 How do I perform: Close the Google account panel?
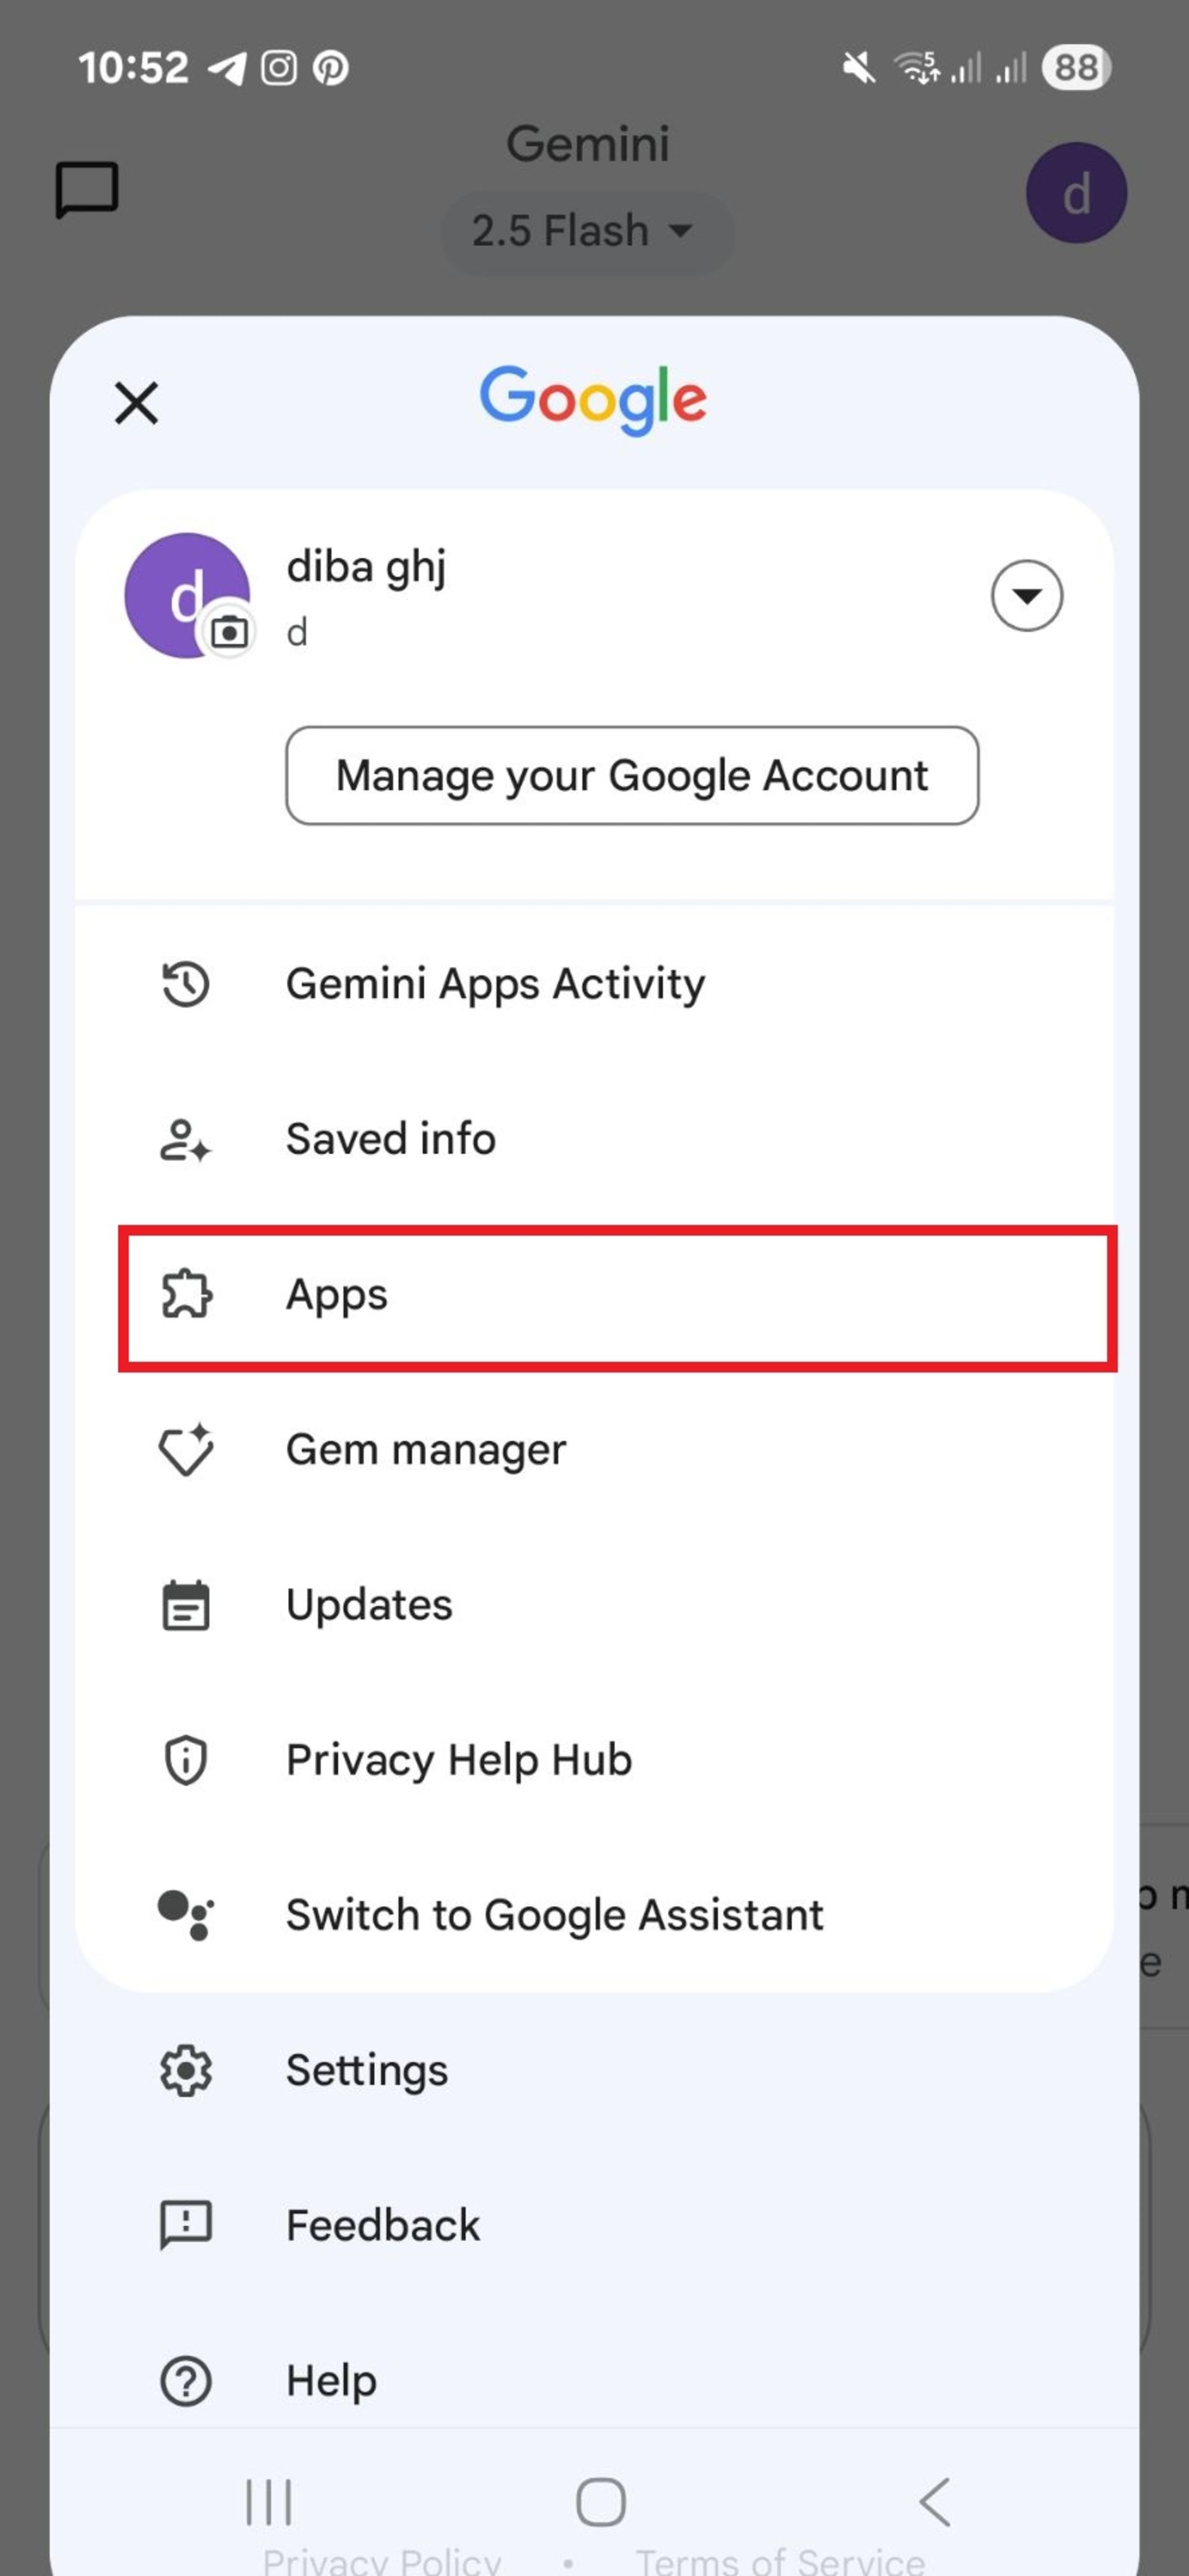point(137,403)
